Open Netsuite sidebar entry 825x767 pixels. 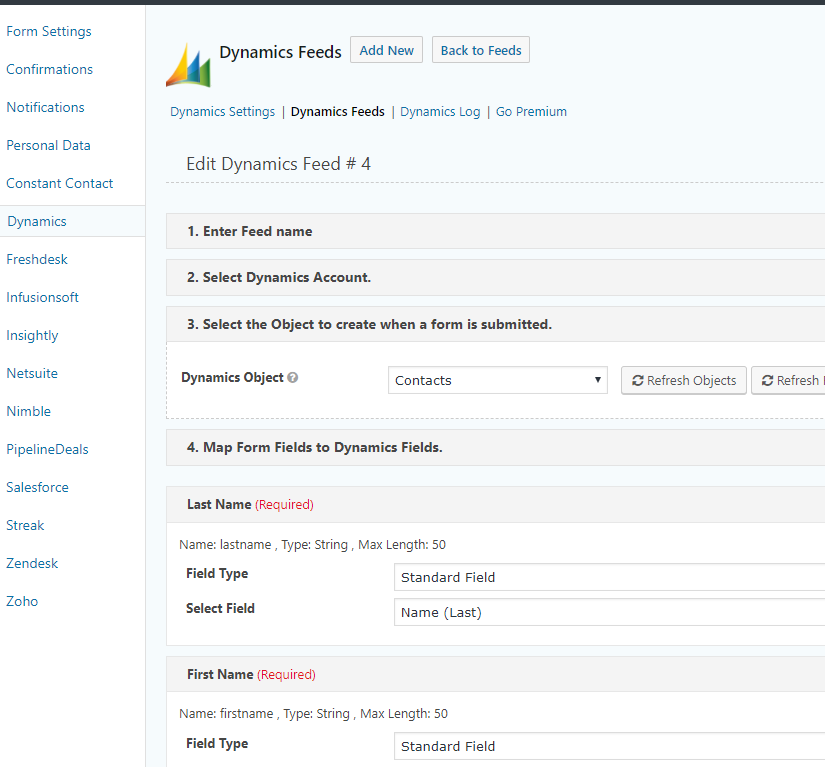[32, 374]
